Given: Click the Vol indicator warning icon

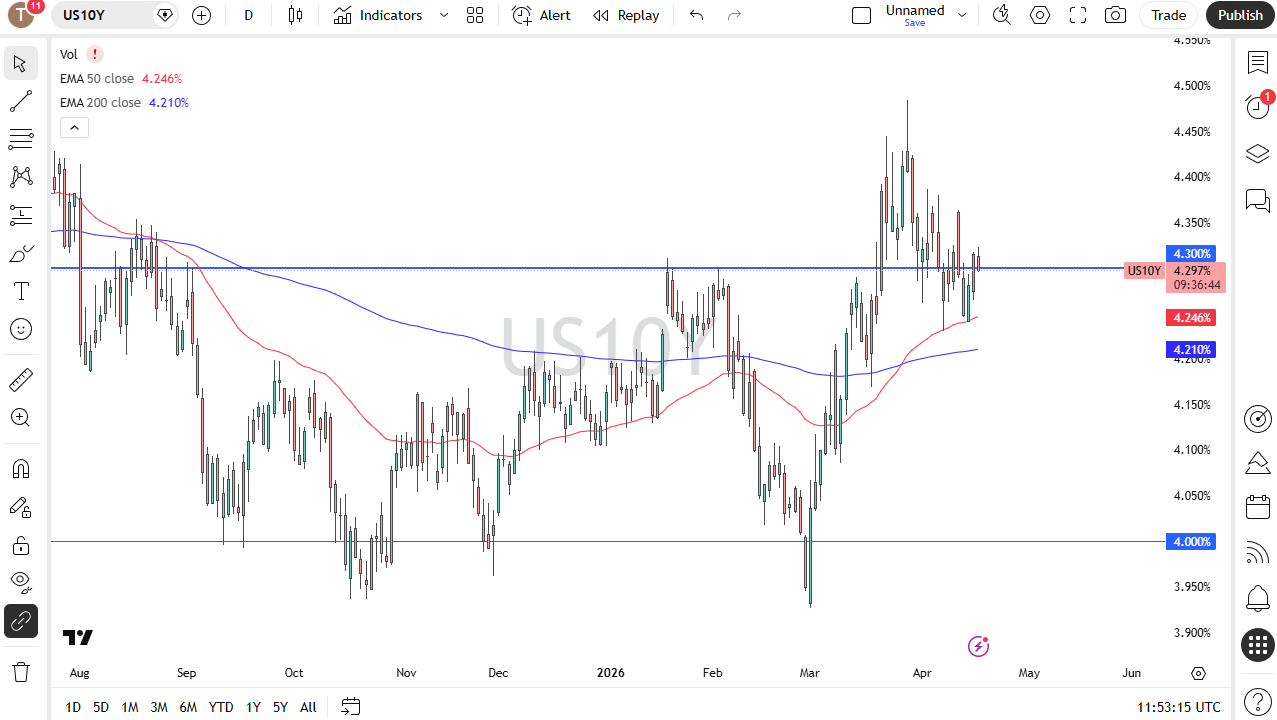Looking at the screenshot, I should [94, 54].
